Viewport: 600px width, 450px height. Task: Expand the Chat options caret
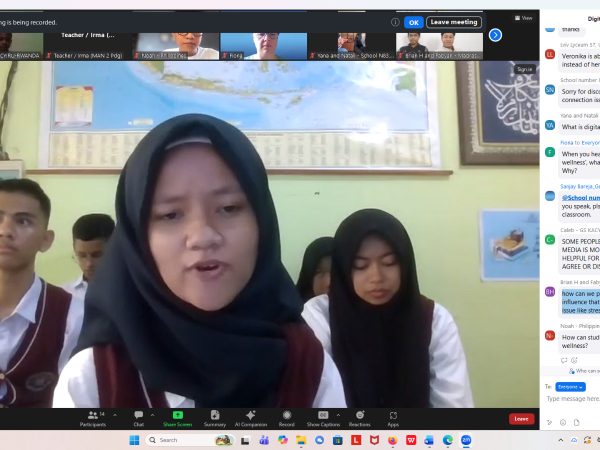click(x=153, y=414)
